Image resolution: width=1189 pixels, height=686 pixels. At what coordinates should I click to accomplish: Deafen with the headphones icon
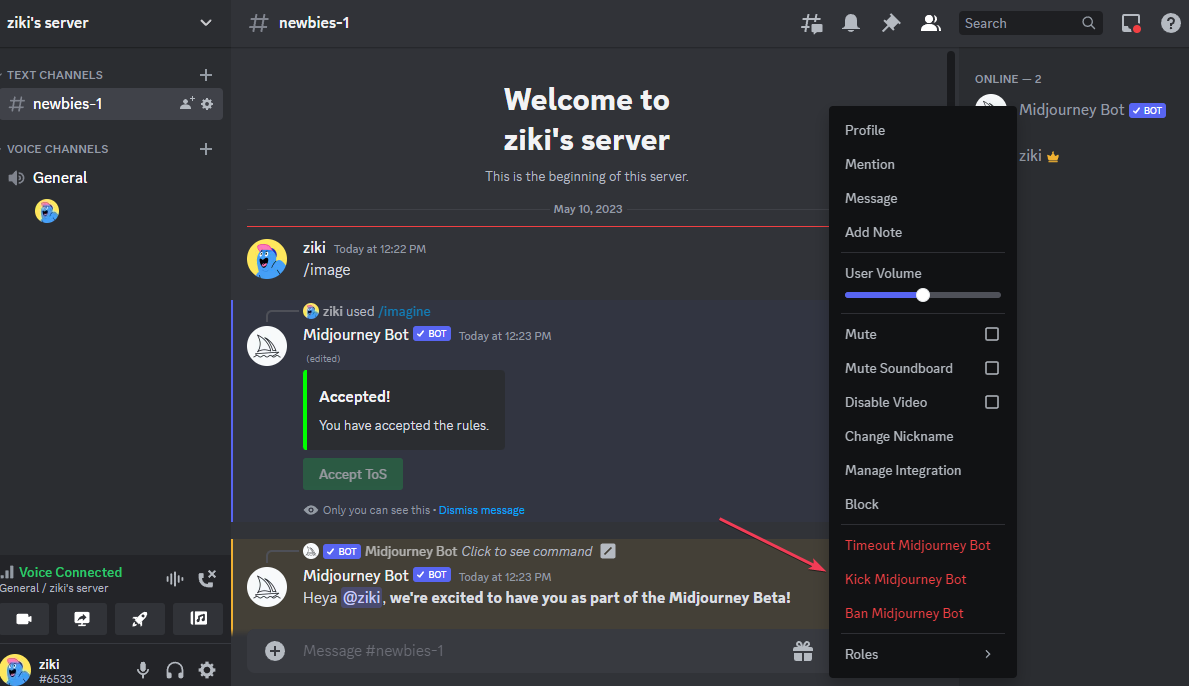point(174,669)
